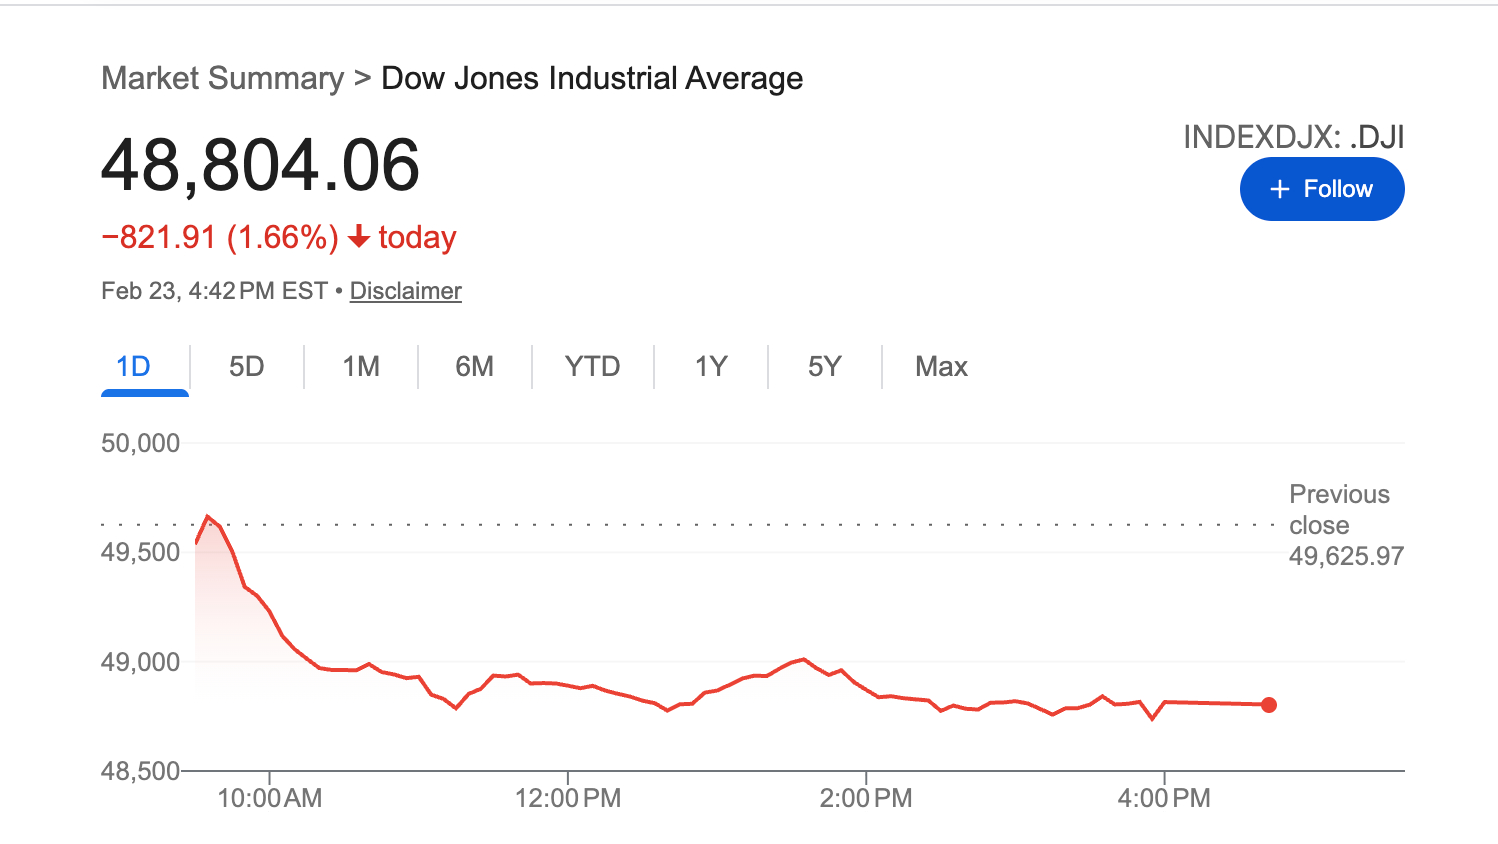Switch to the 1M tab
Image resolution: width=1498 pixels, height=844 pixels.
(361, 367)
